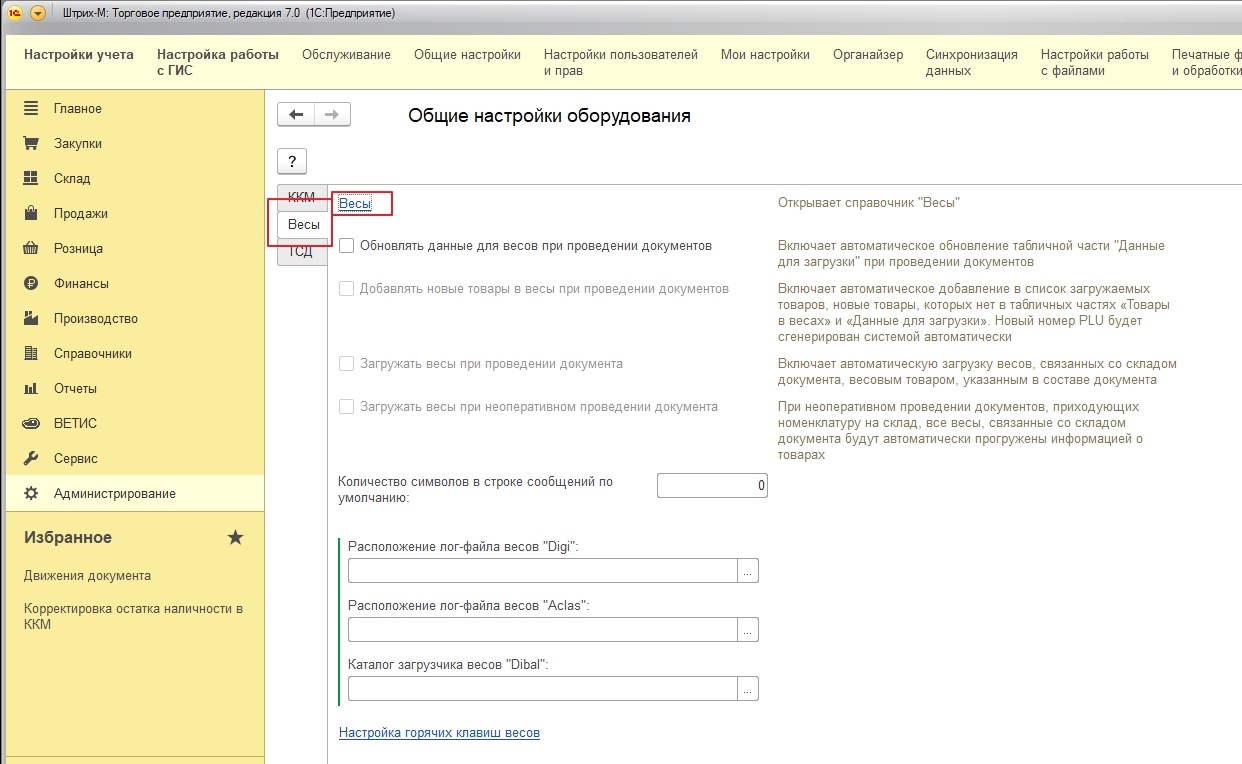Click the Сервис wrench icon

point(31,458)
